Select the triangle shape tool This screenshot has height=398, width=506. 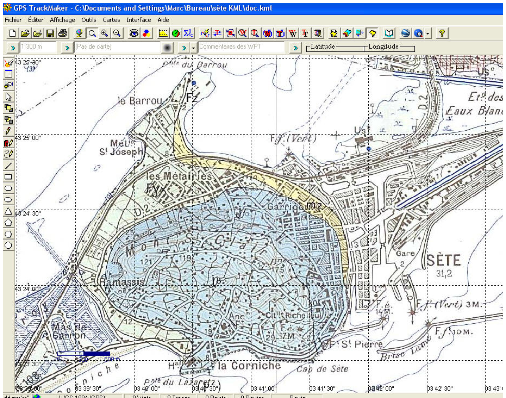click(x=8, y=211)
